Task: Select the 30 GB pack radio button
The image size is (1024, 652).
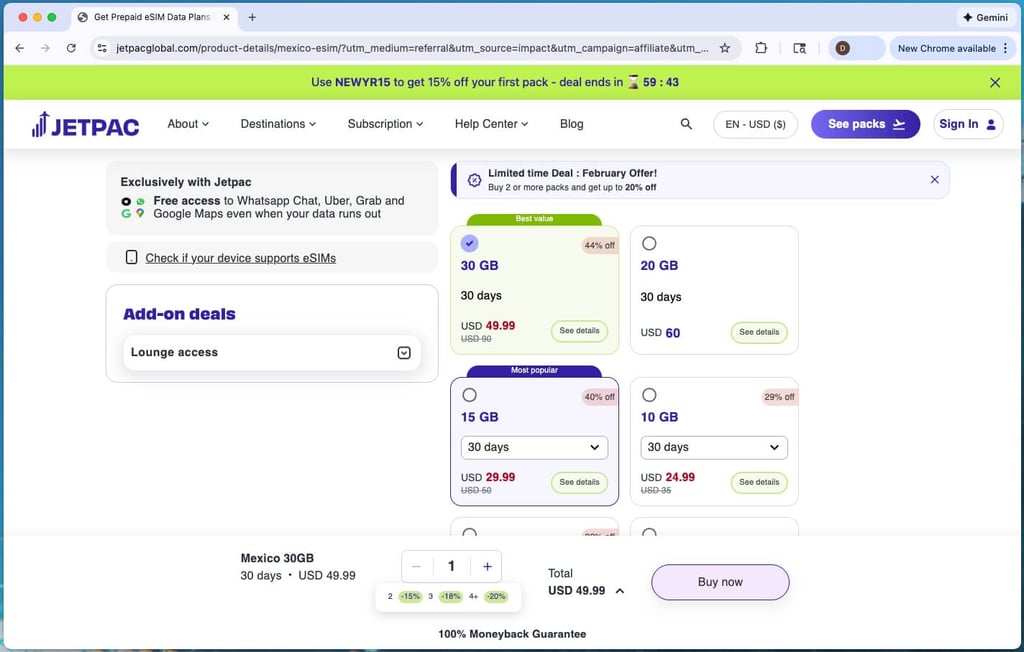Action: click(x=470, y=243)
